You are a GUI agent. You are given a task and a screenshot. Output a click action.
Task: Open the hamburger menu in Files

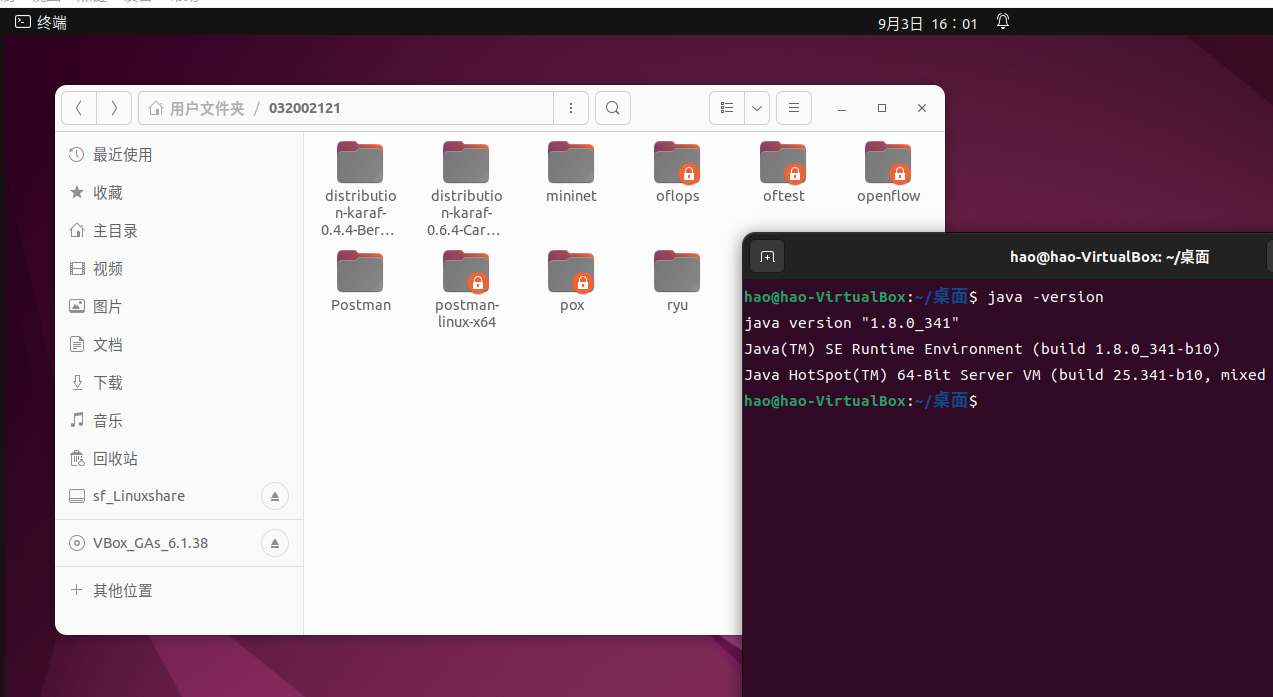pyautogui.click(x=794, y=108)
